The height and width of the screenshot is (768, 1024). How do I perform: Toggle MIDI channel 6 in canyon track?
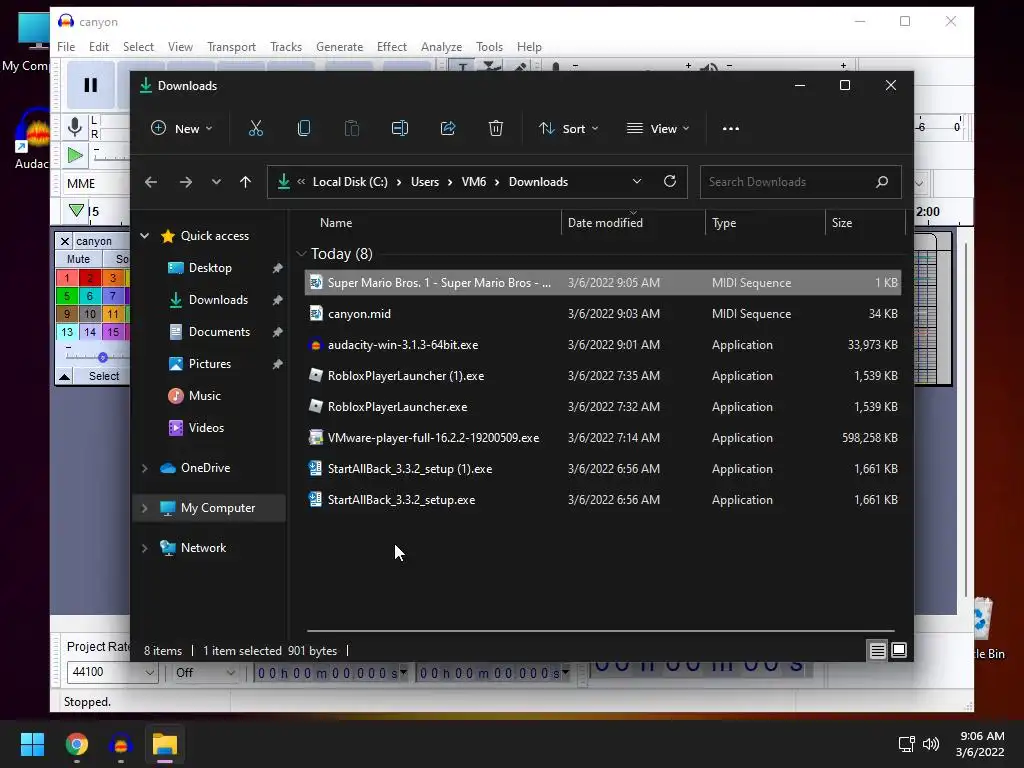[90, 296]
